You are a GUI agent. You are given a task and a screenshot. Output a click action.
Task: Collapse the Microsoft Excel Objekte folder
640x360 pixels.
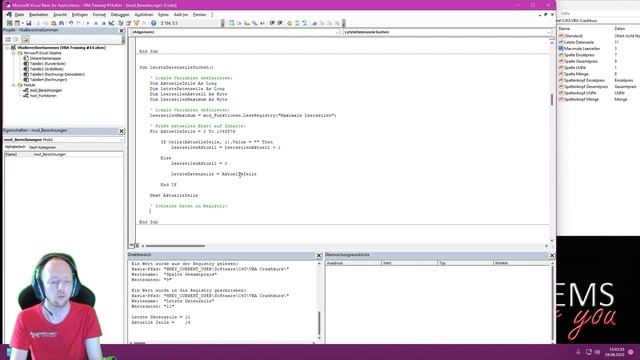(x=13, y=53)
